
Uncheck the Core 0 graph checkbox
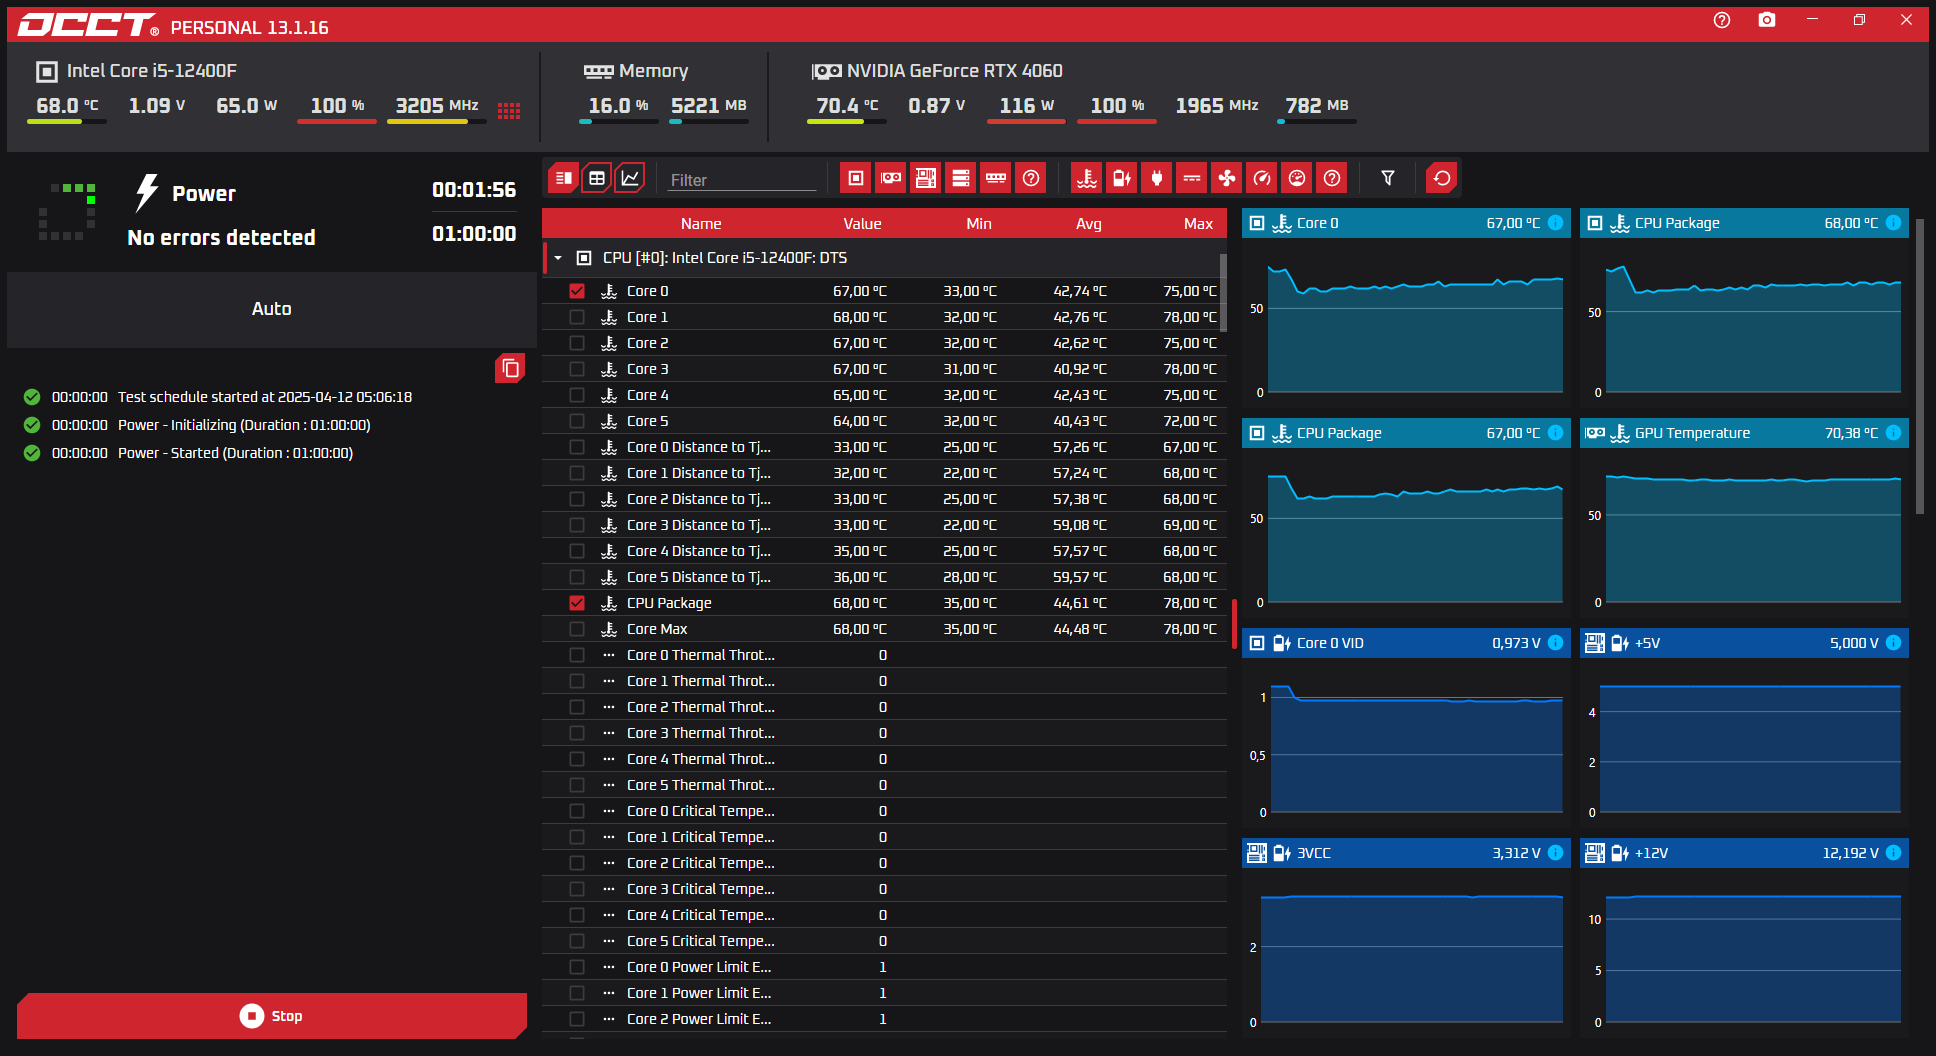[577, 291]
